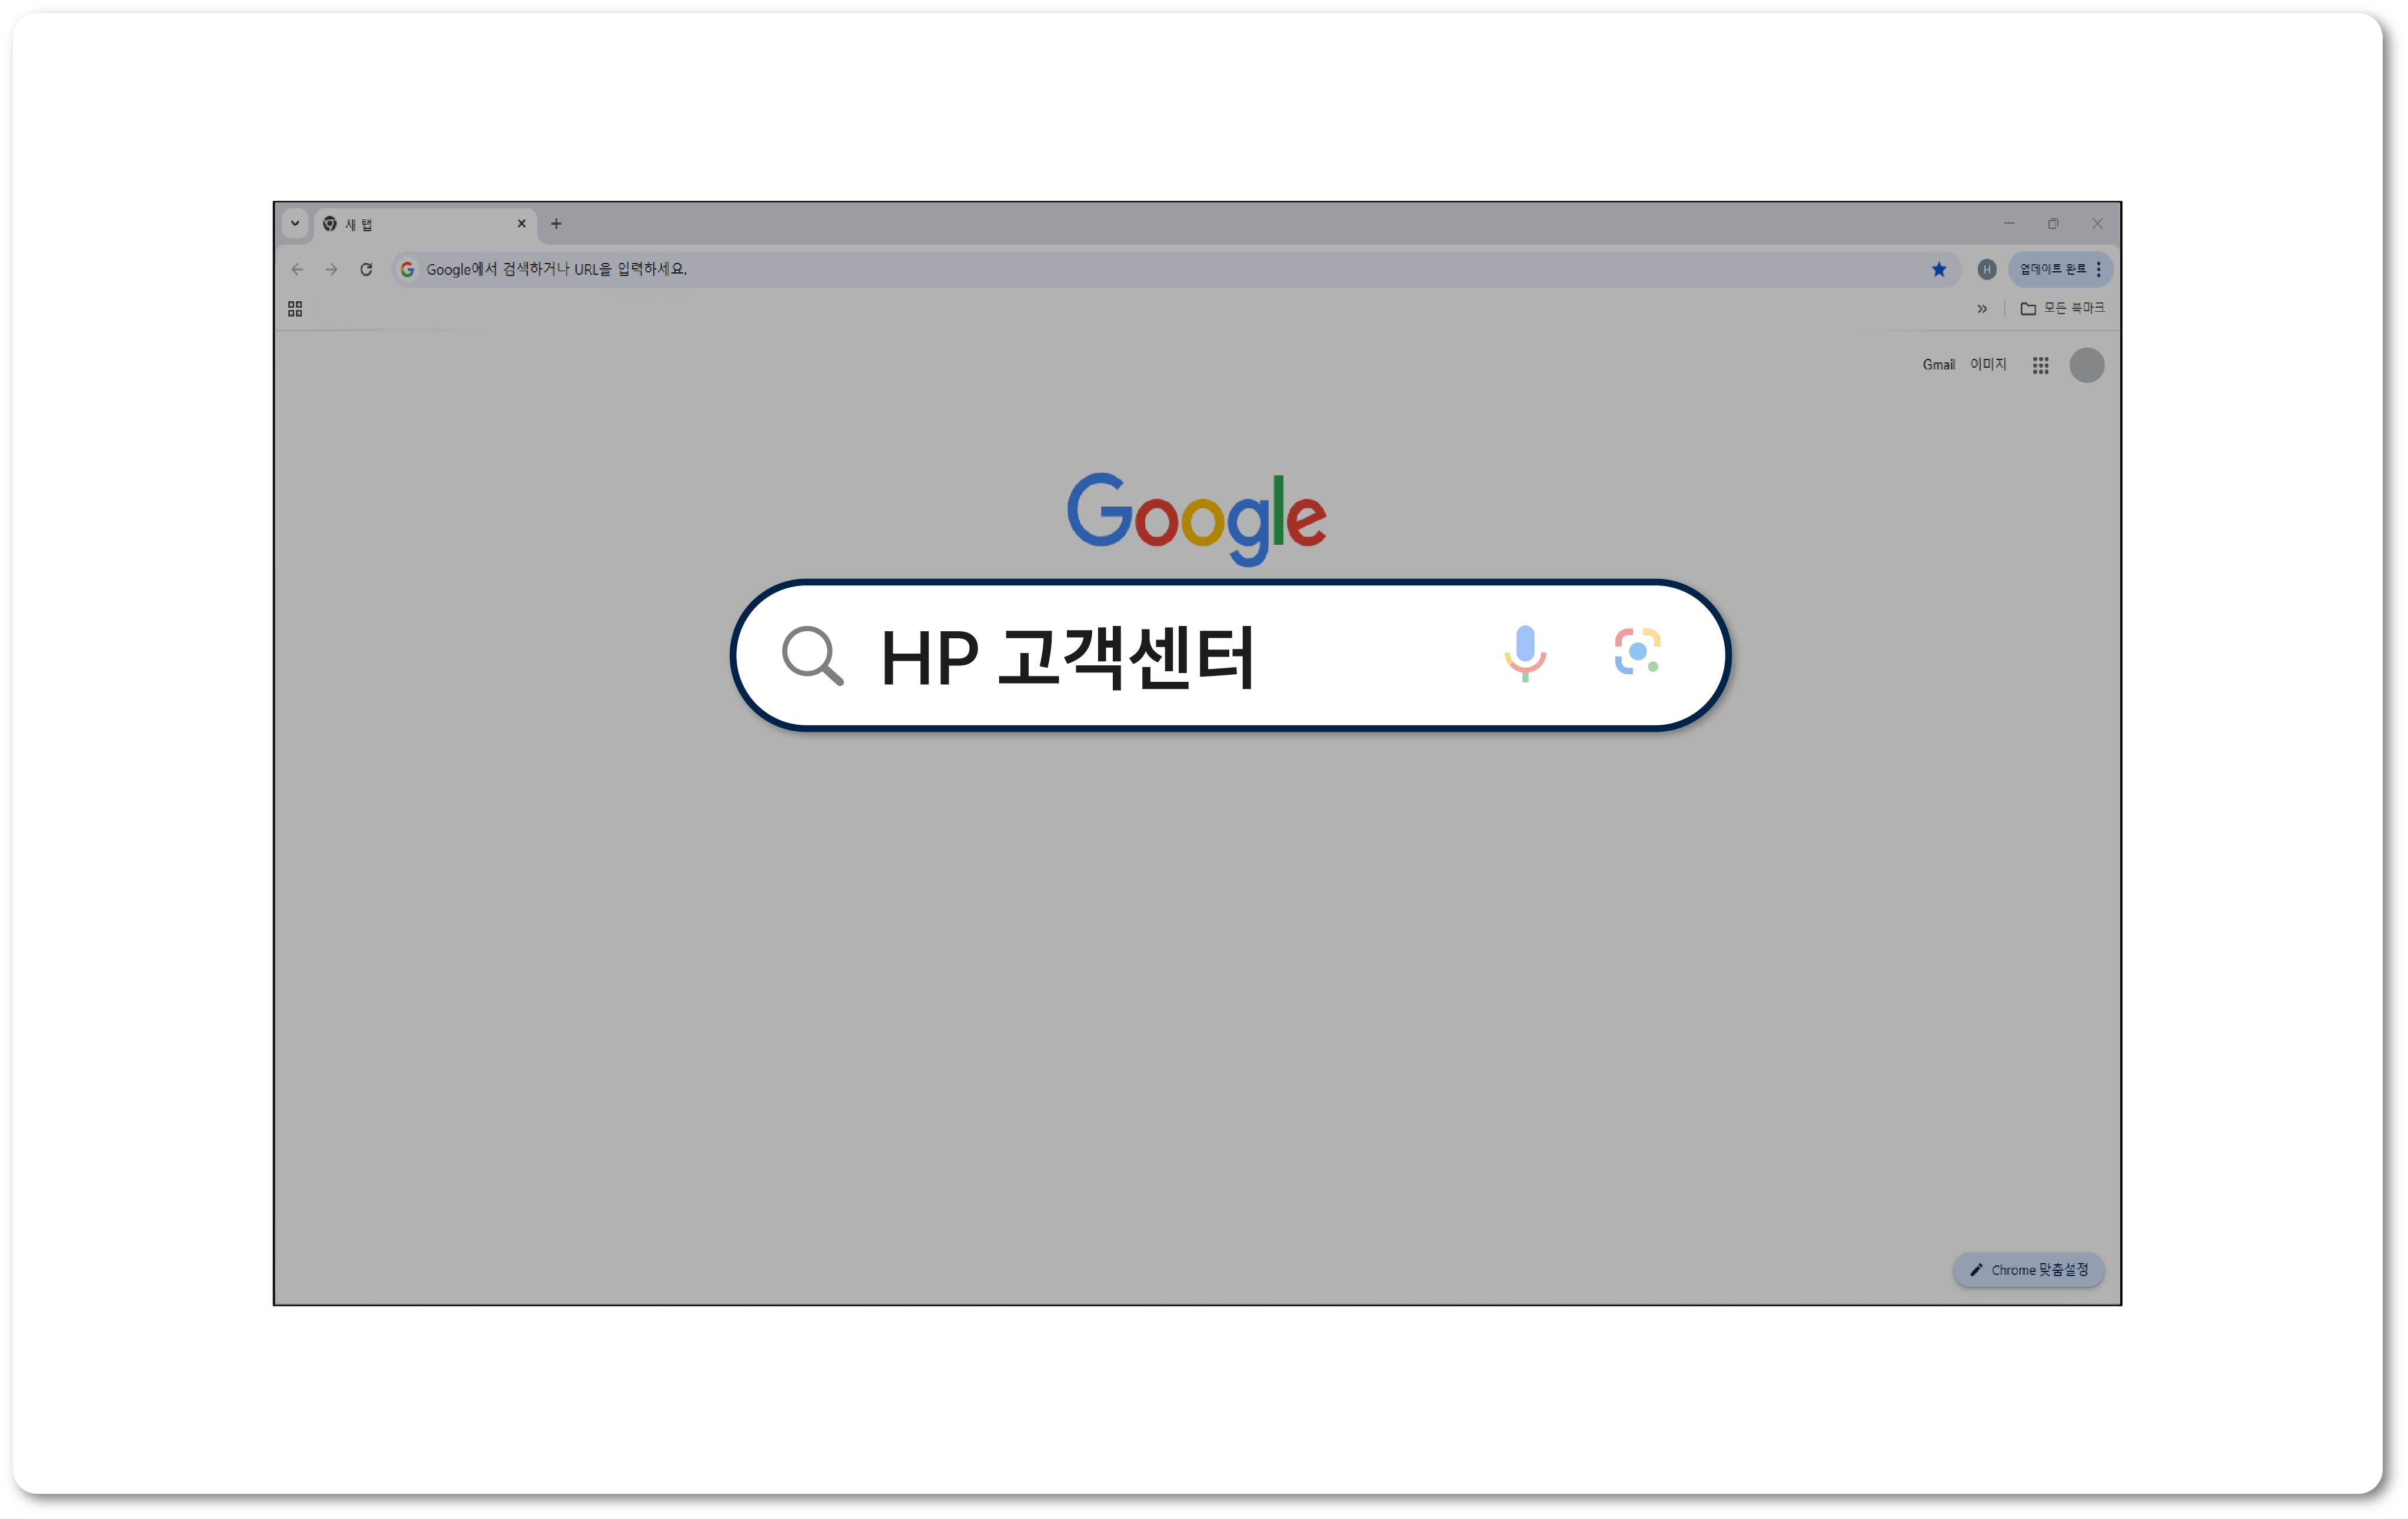Image resolution: width=2408 pixels, height=1519 pixels.
Task: Expand the tab search dropdown arrow
Action: pyautogui.click(x=295, y=224)
